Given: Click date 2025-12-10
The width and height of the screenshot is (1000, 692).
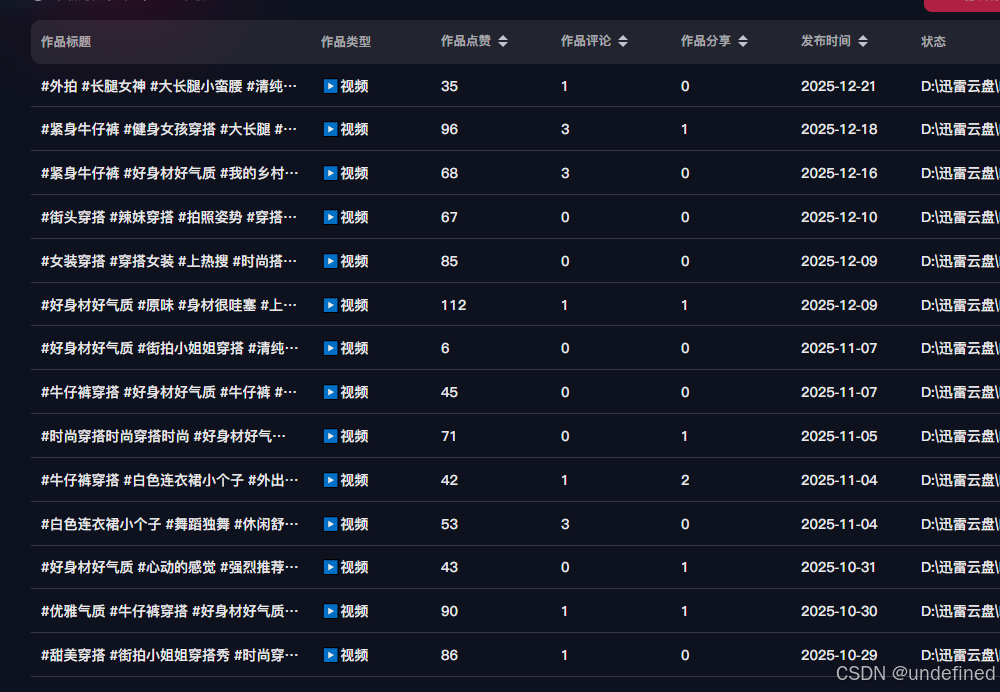Looking at the screenshot, I should [x=839, y=217].
